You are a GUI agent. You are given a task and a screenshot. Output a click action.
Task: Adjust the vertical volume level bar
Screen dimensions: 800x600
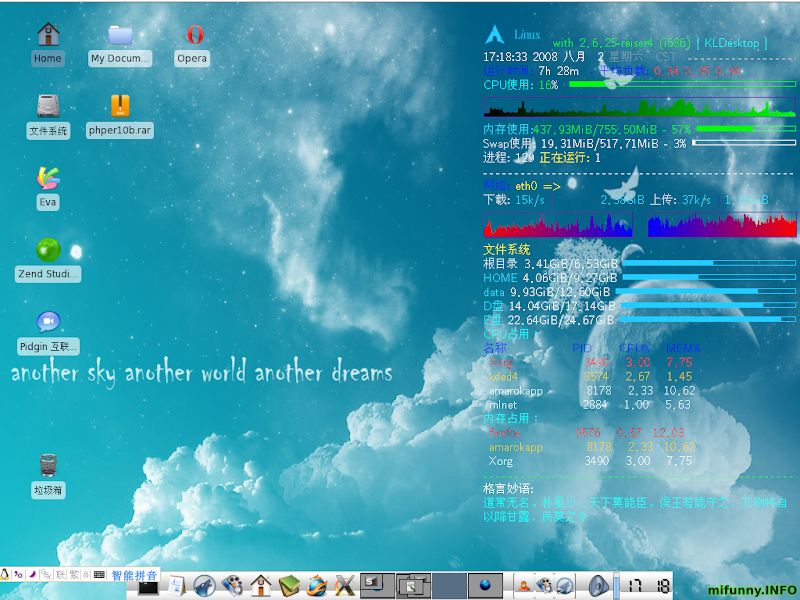(x=616, y=586)
